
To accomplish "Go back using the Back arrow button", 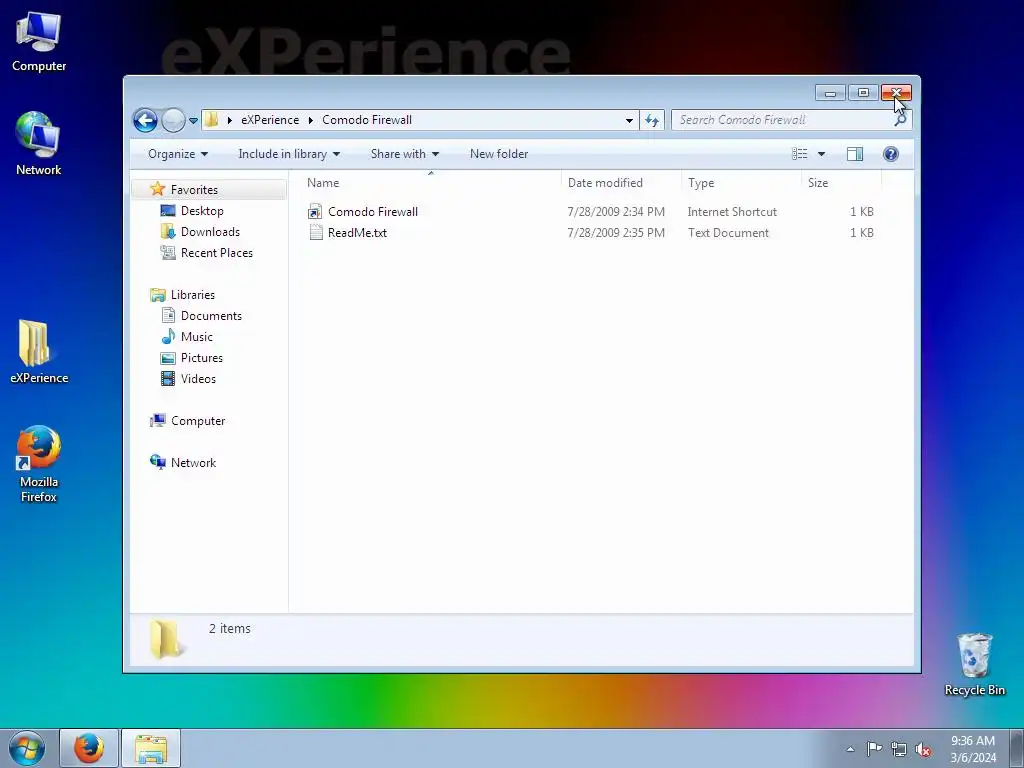I will 145,120.
